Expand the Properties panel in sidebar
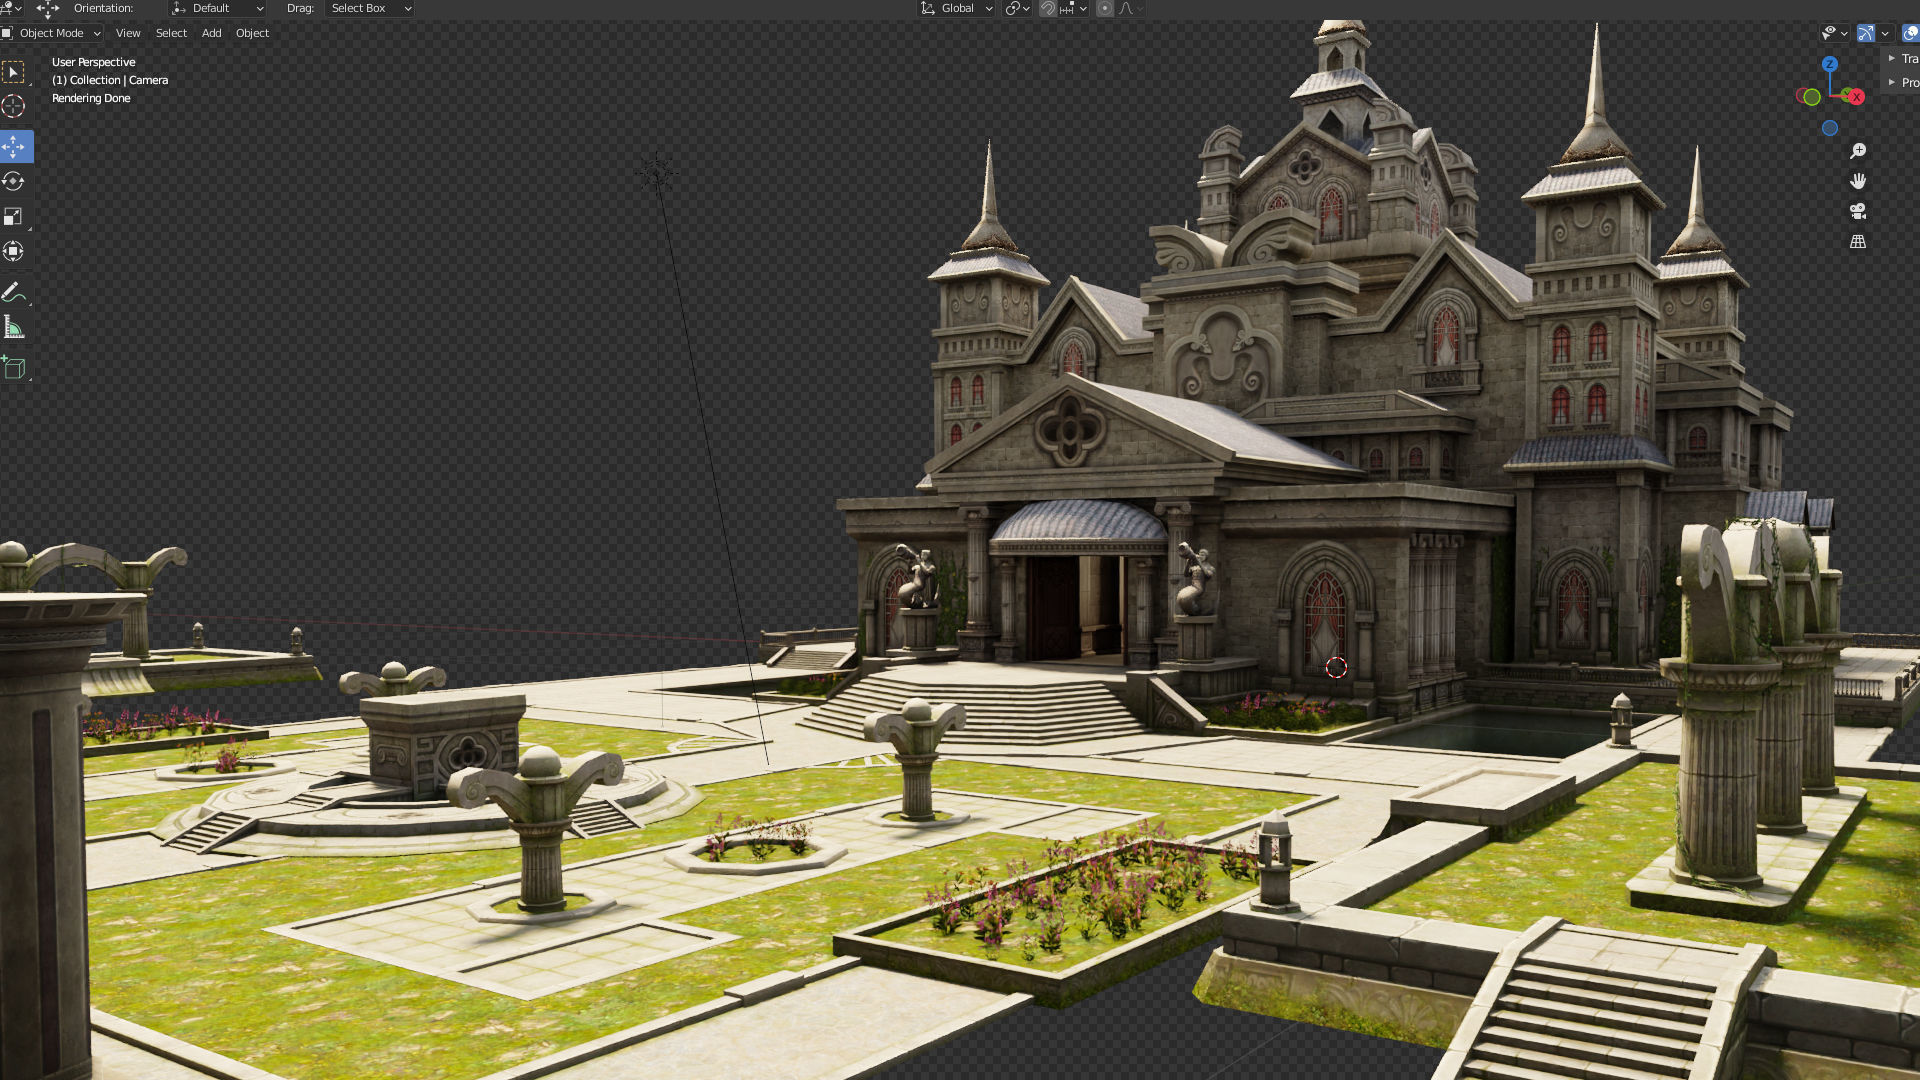 pos(1902,83)
